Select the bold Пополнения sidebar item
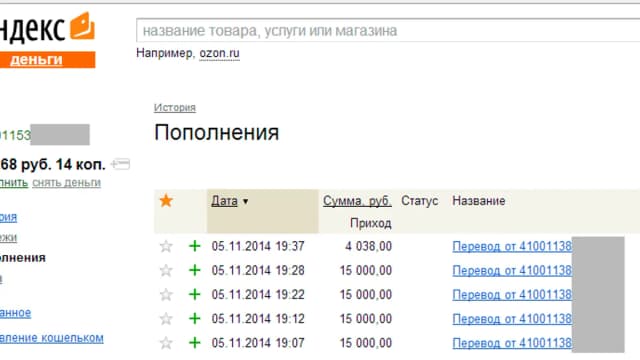Screen dimensions: 640x360 23,258
